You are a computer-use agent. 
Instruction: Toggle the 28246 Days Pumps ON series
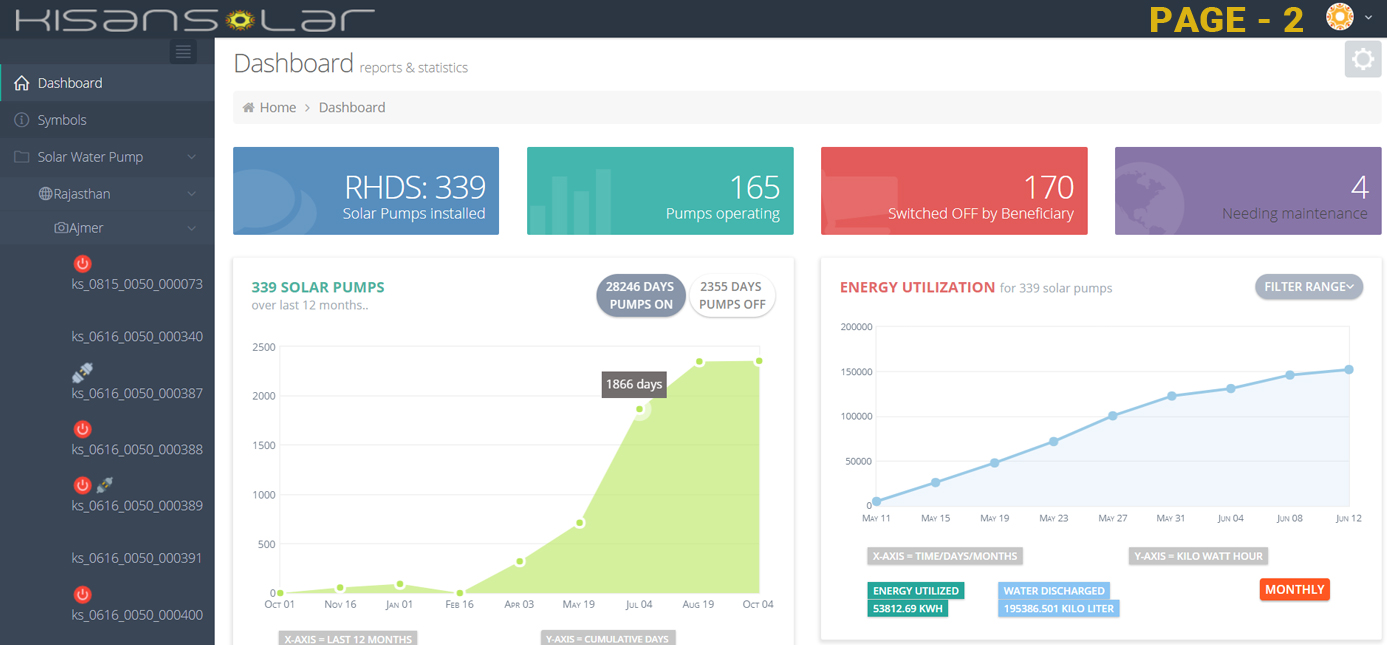tap(641, 295)
